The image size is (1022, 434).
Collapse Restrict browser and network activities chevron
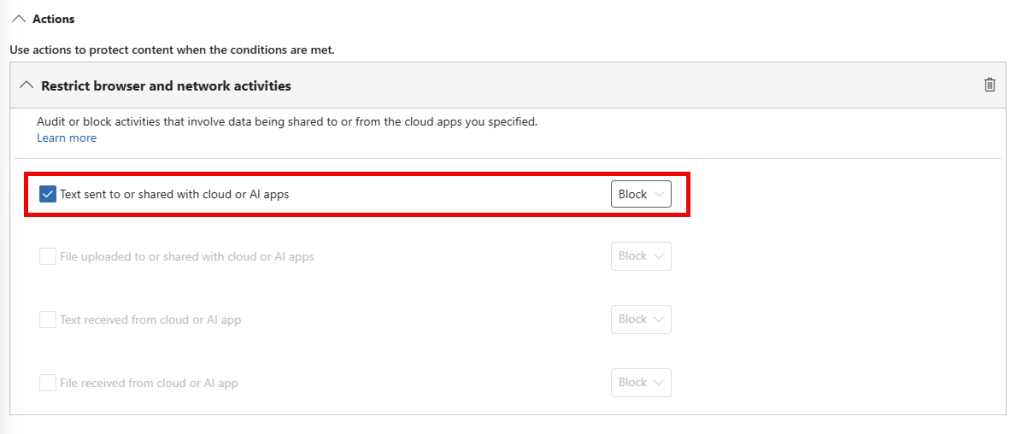point(26,86)
